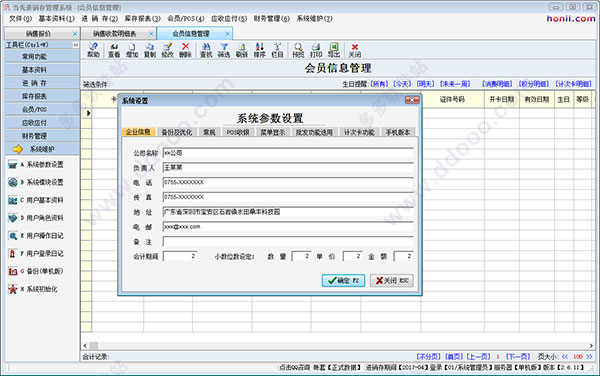Screen dimensions: 600x376
Task: Switch to the 手机版本 dialog tab
Action: point(398,132)
